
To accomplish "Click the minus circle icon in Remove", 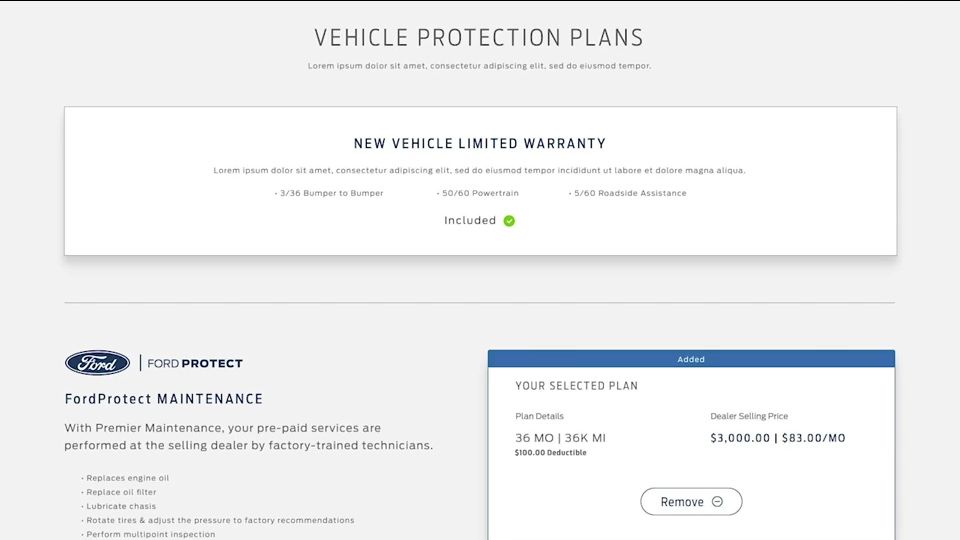I will click(x=717, y=501).
